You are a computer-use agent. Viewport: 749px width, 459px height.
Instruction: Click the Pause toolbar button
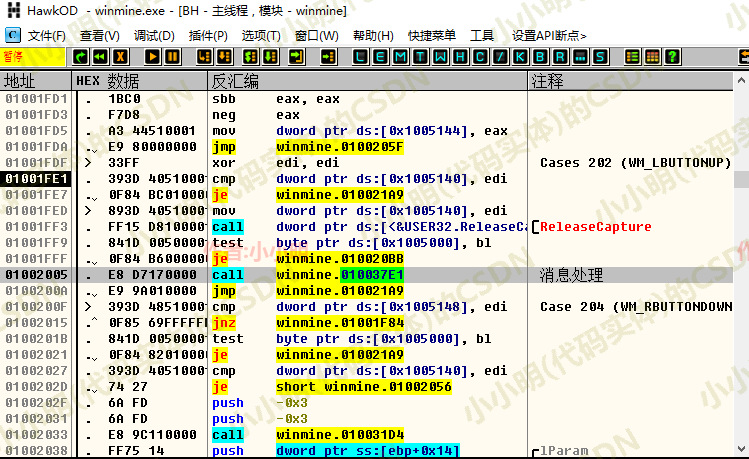172,57
